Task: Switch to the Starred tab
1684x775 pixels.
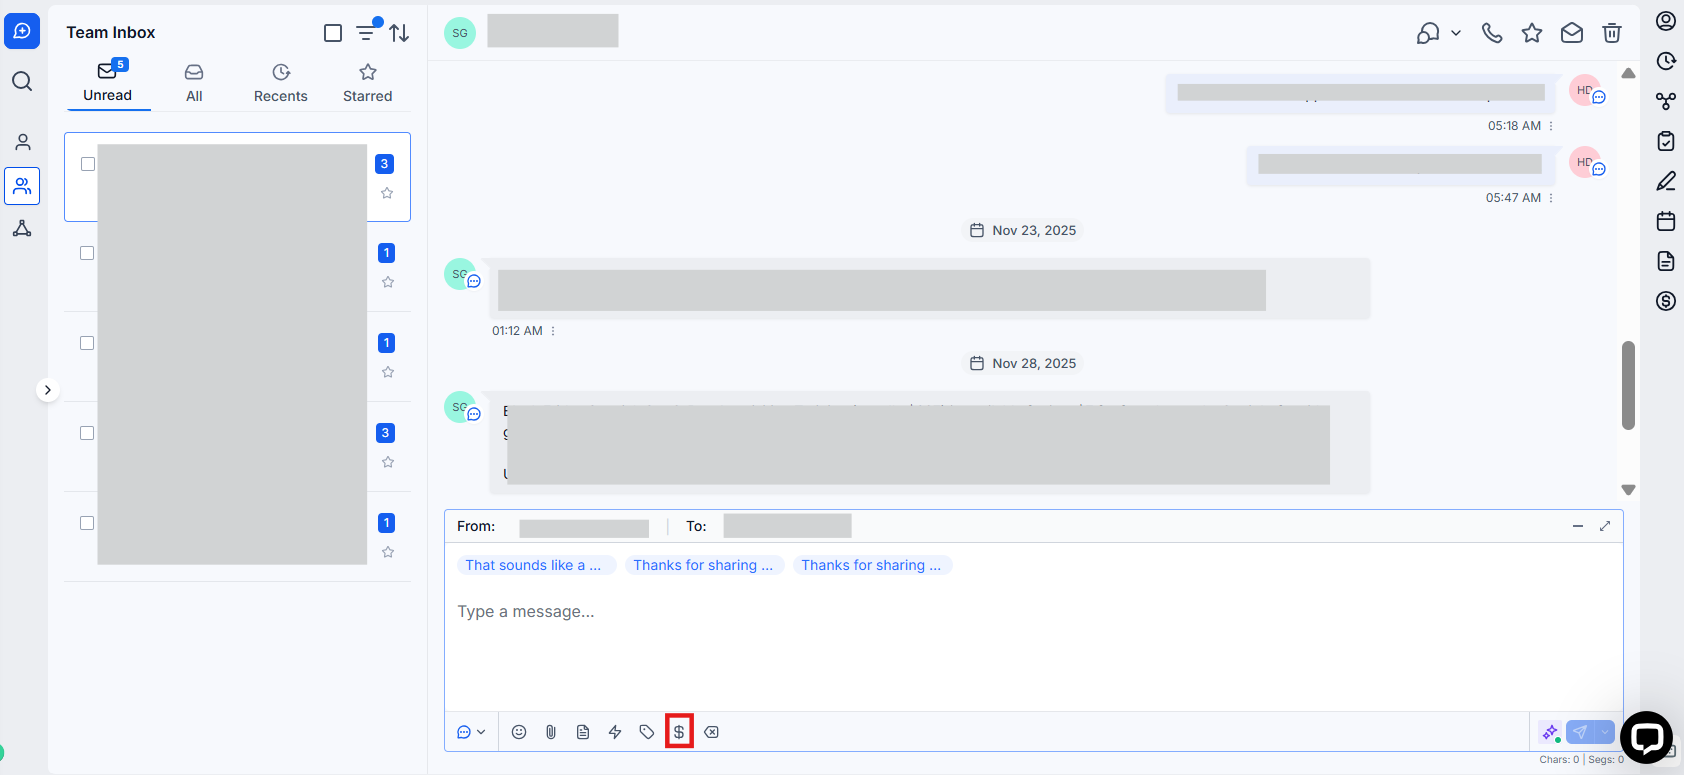Action: [x=368, y=83]
